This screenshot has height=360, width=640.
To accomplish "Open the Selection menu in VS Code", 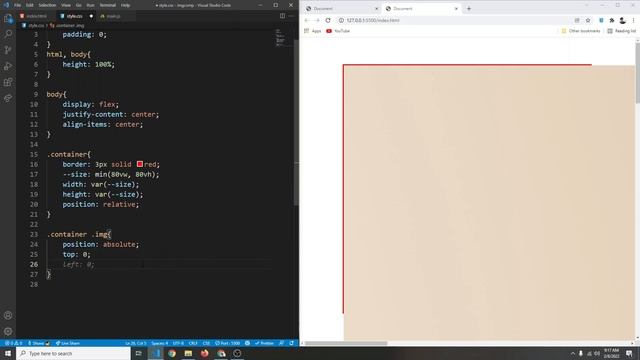I will (47, 5).
